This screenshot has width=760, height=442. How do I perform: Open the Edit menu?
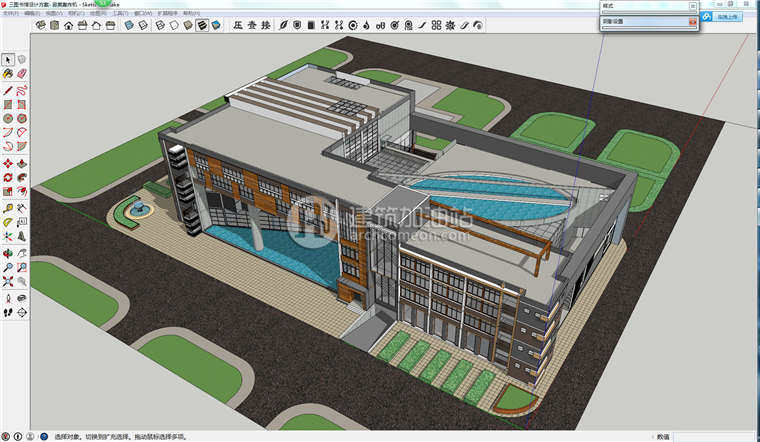pyautogui.click(x=33, y=14)
